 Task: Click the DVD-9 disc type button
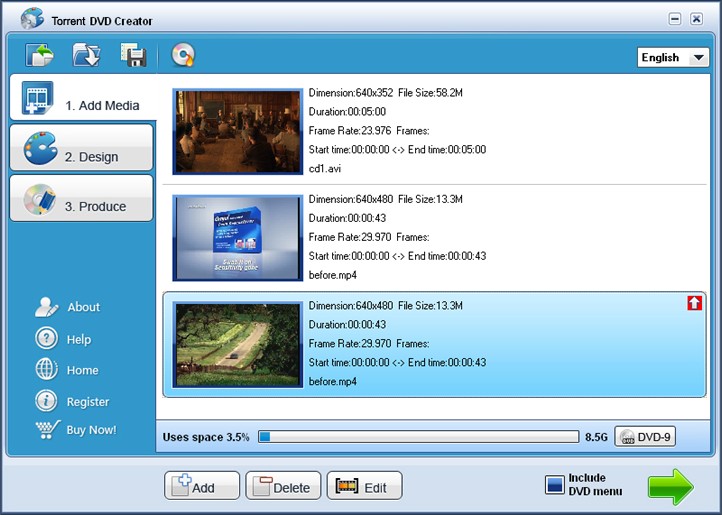coord(645,436)
